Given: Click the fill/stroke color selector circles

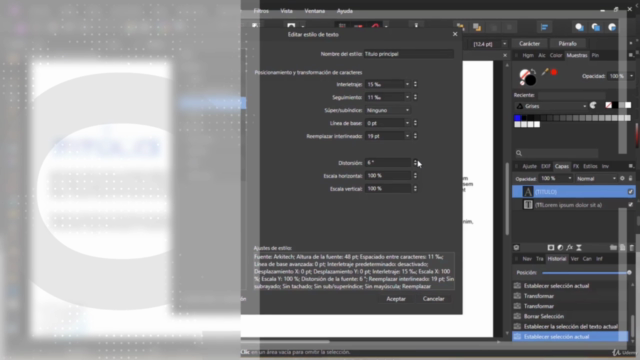Looking at the screenshot, I should tap(527, 77).
